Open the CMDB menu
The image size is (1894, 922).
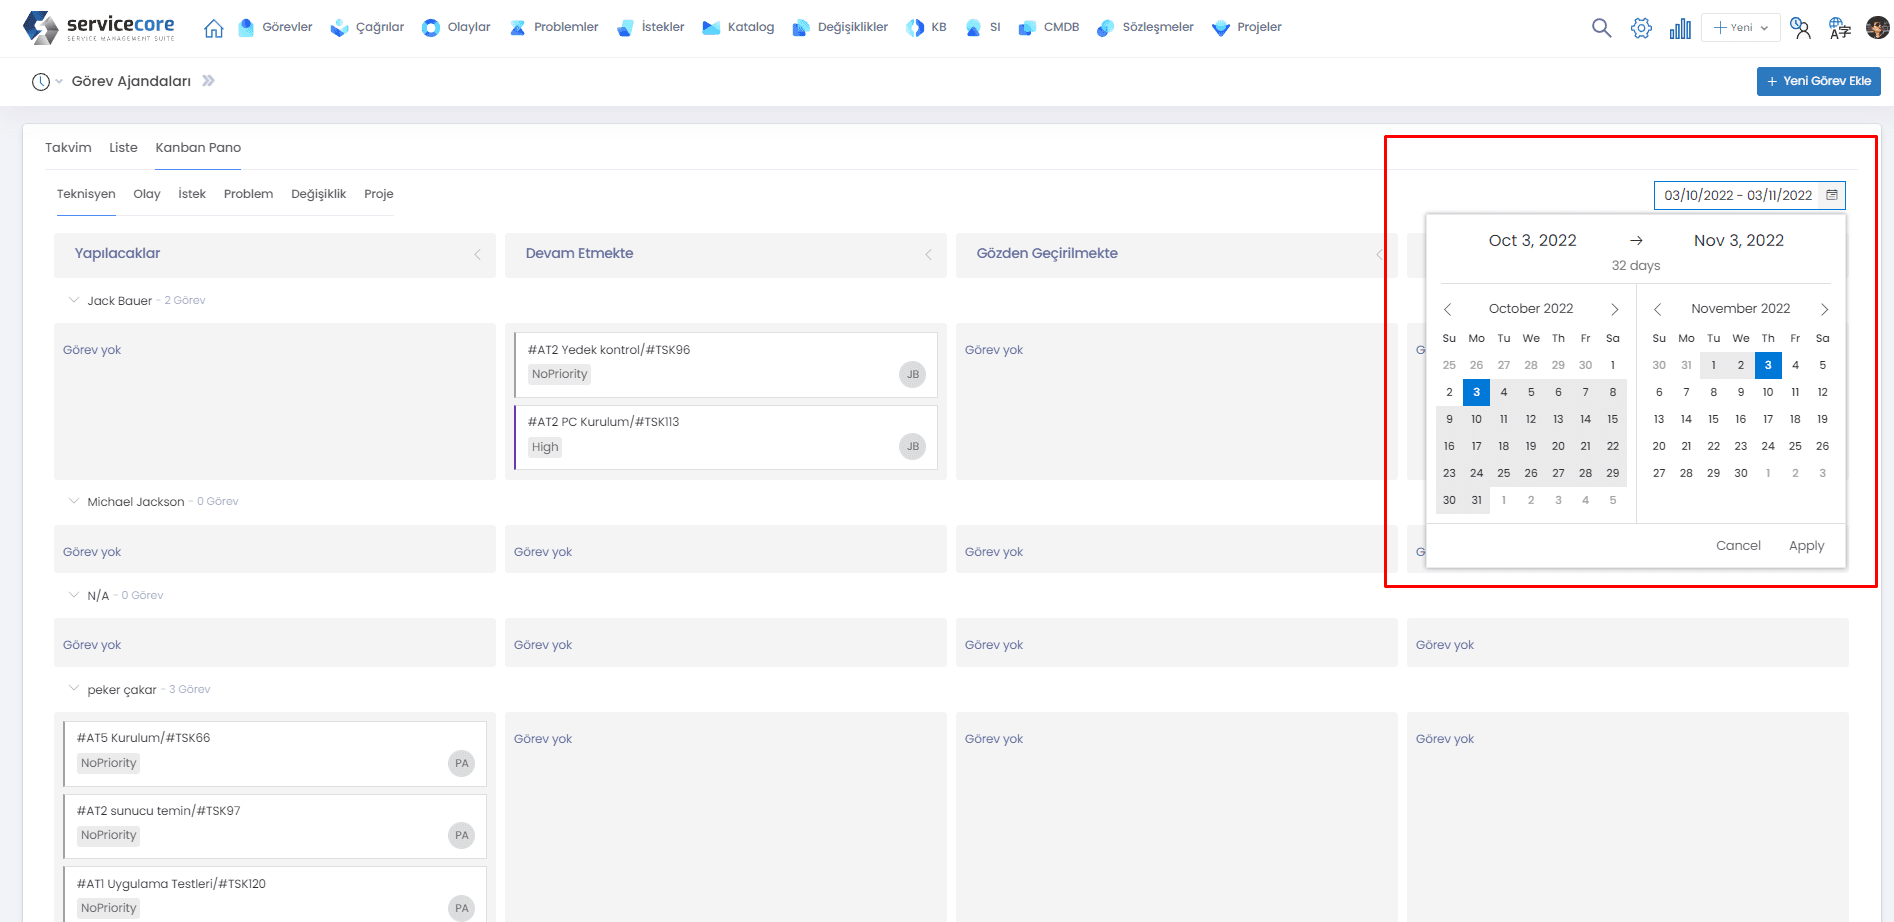pos(1048,27)
